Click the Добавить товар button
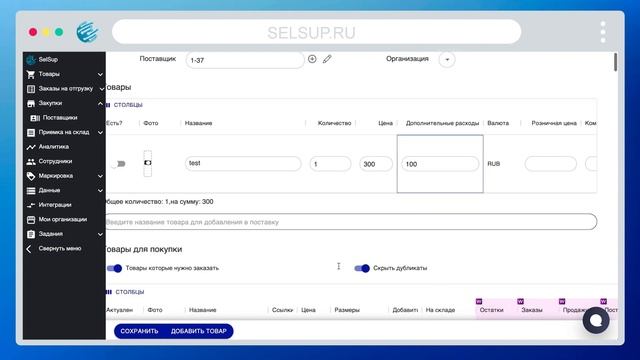Screen dimensions: 640x360 point(199,331)
